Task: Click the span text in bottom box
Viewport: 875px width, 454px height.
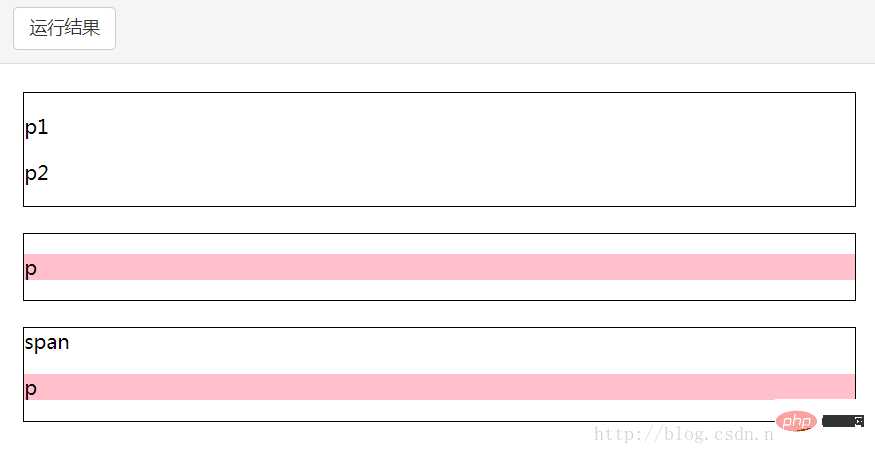Action: (x=47, y=343)
